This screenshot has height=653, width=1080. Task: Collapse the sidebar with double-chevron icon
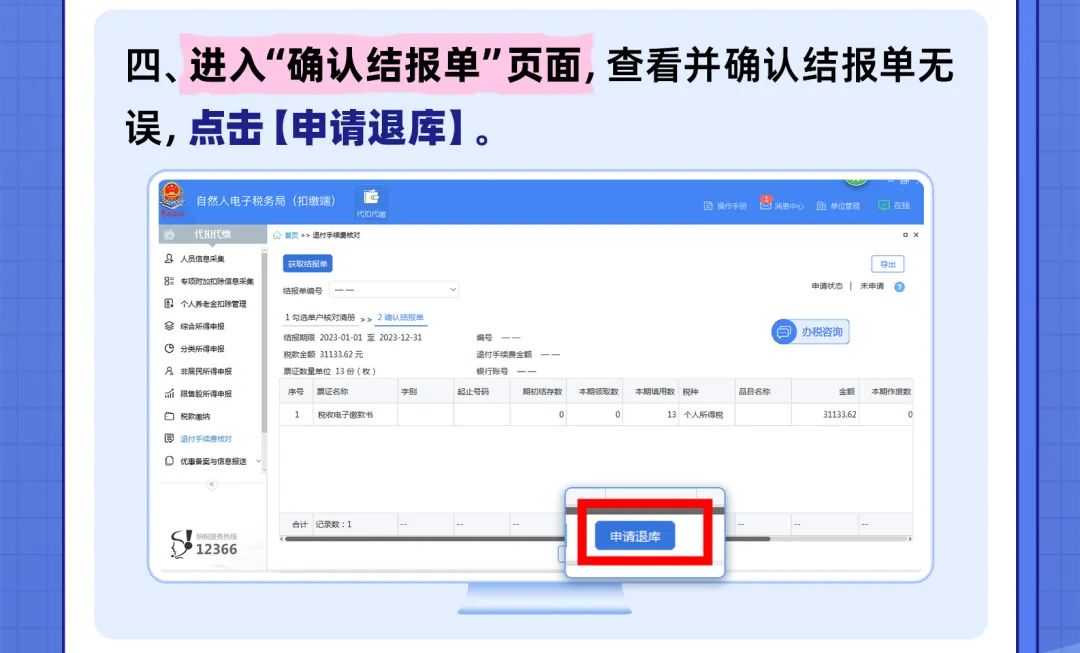point(211,484)
